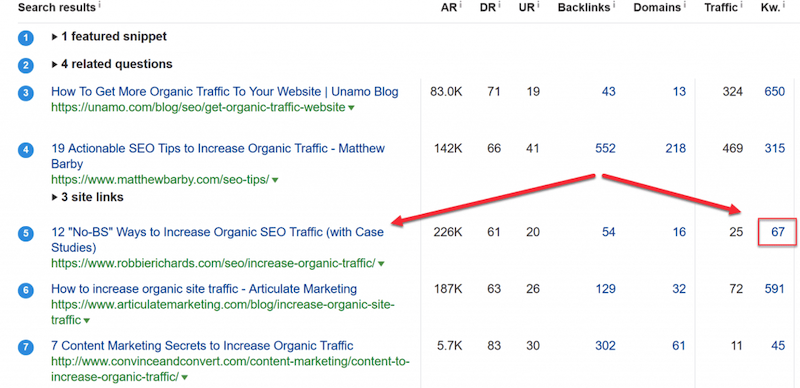Screen dimensions: 800x388
Task: Click the info icon next to DR header
Action: click(x=499, y=5)
